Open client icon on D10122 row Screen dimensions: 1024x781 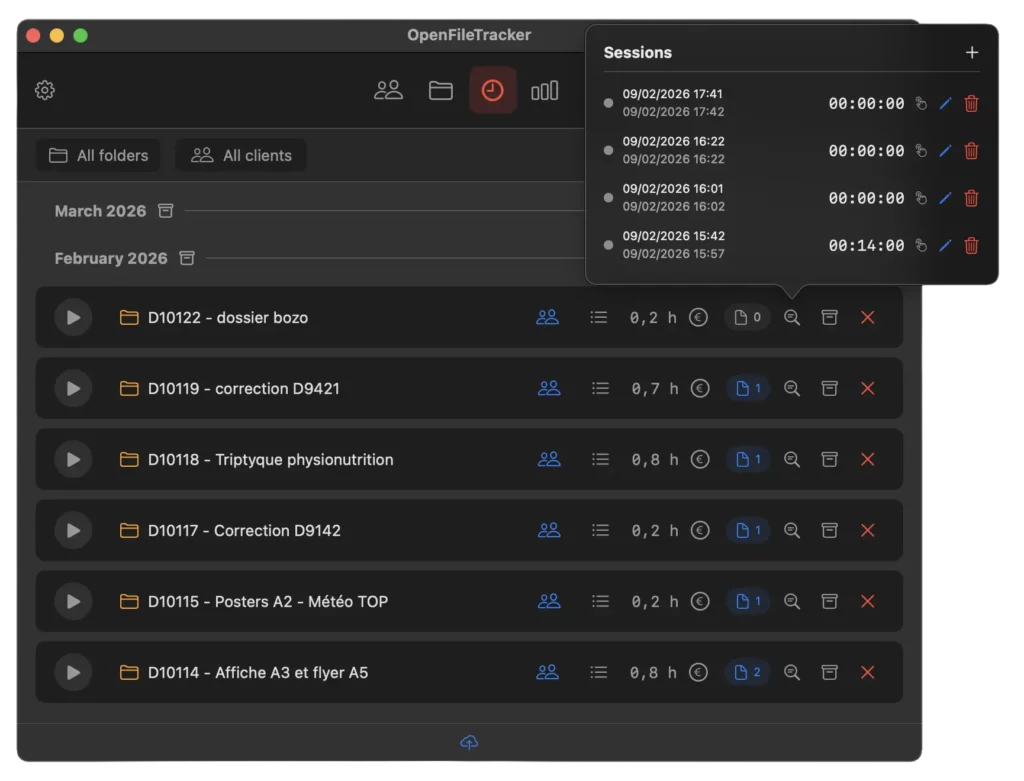547,317
